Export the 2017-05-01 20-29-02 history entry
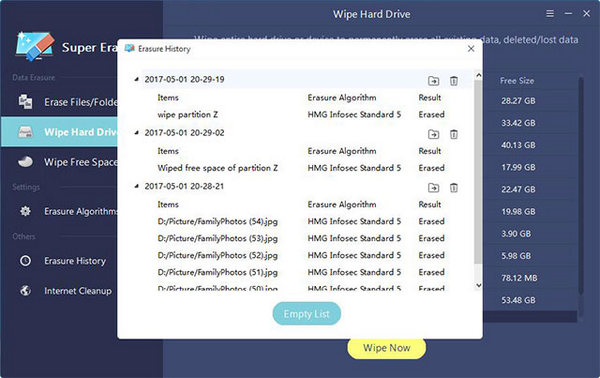600x378 pixels. tap(433, 134)
